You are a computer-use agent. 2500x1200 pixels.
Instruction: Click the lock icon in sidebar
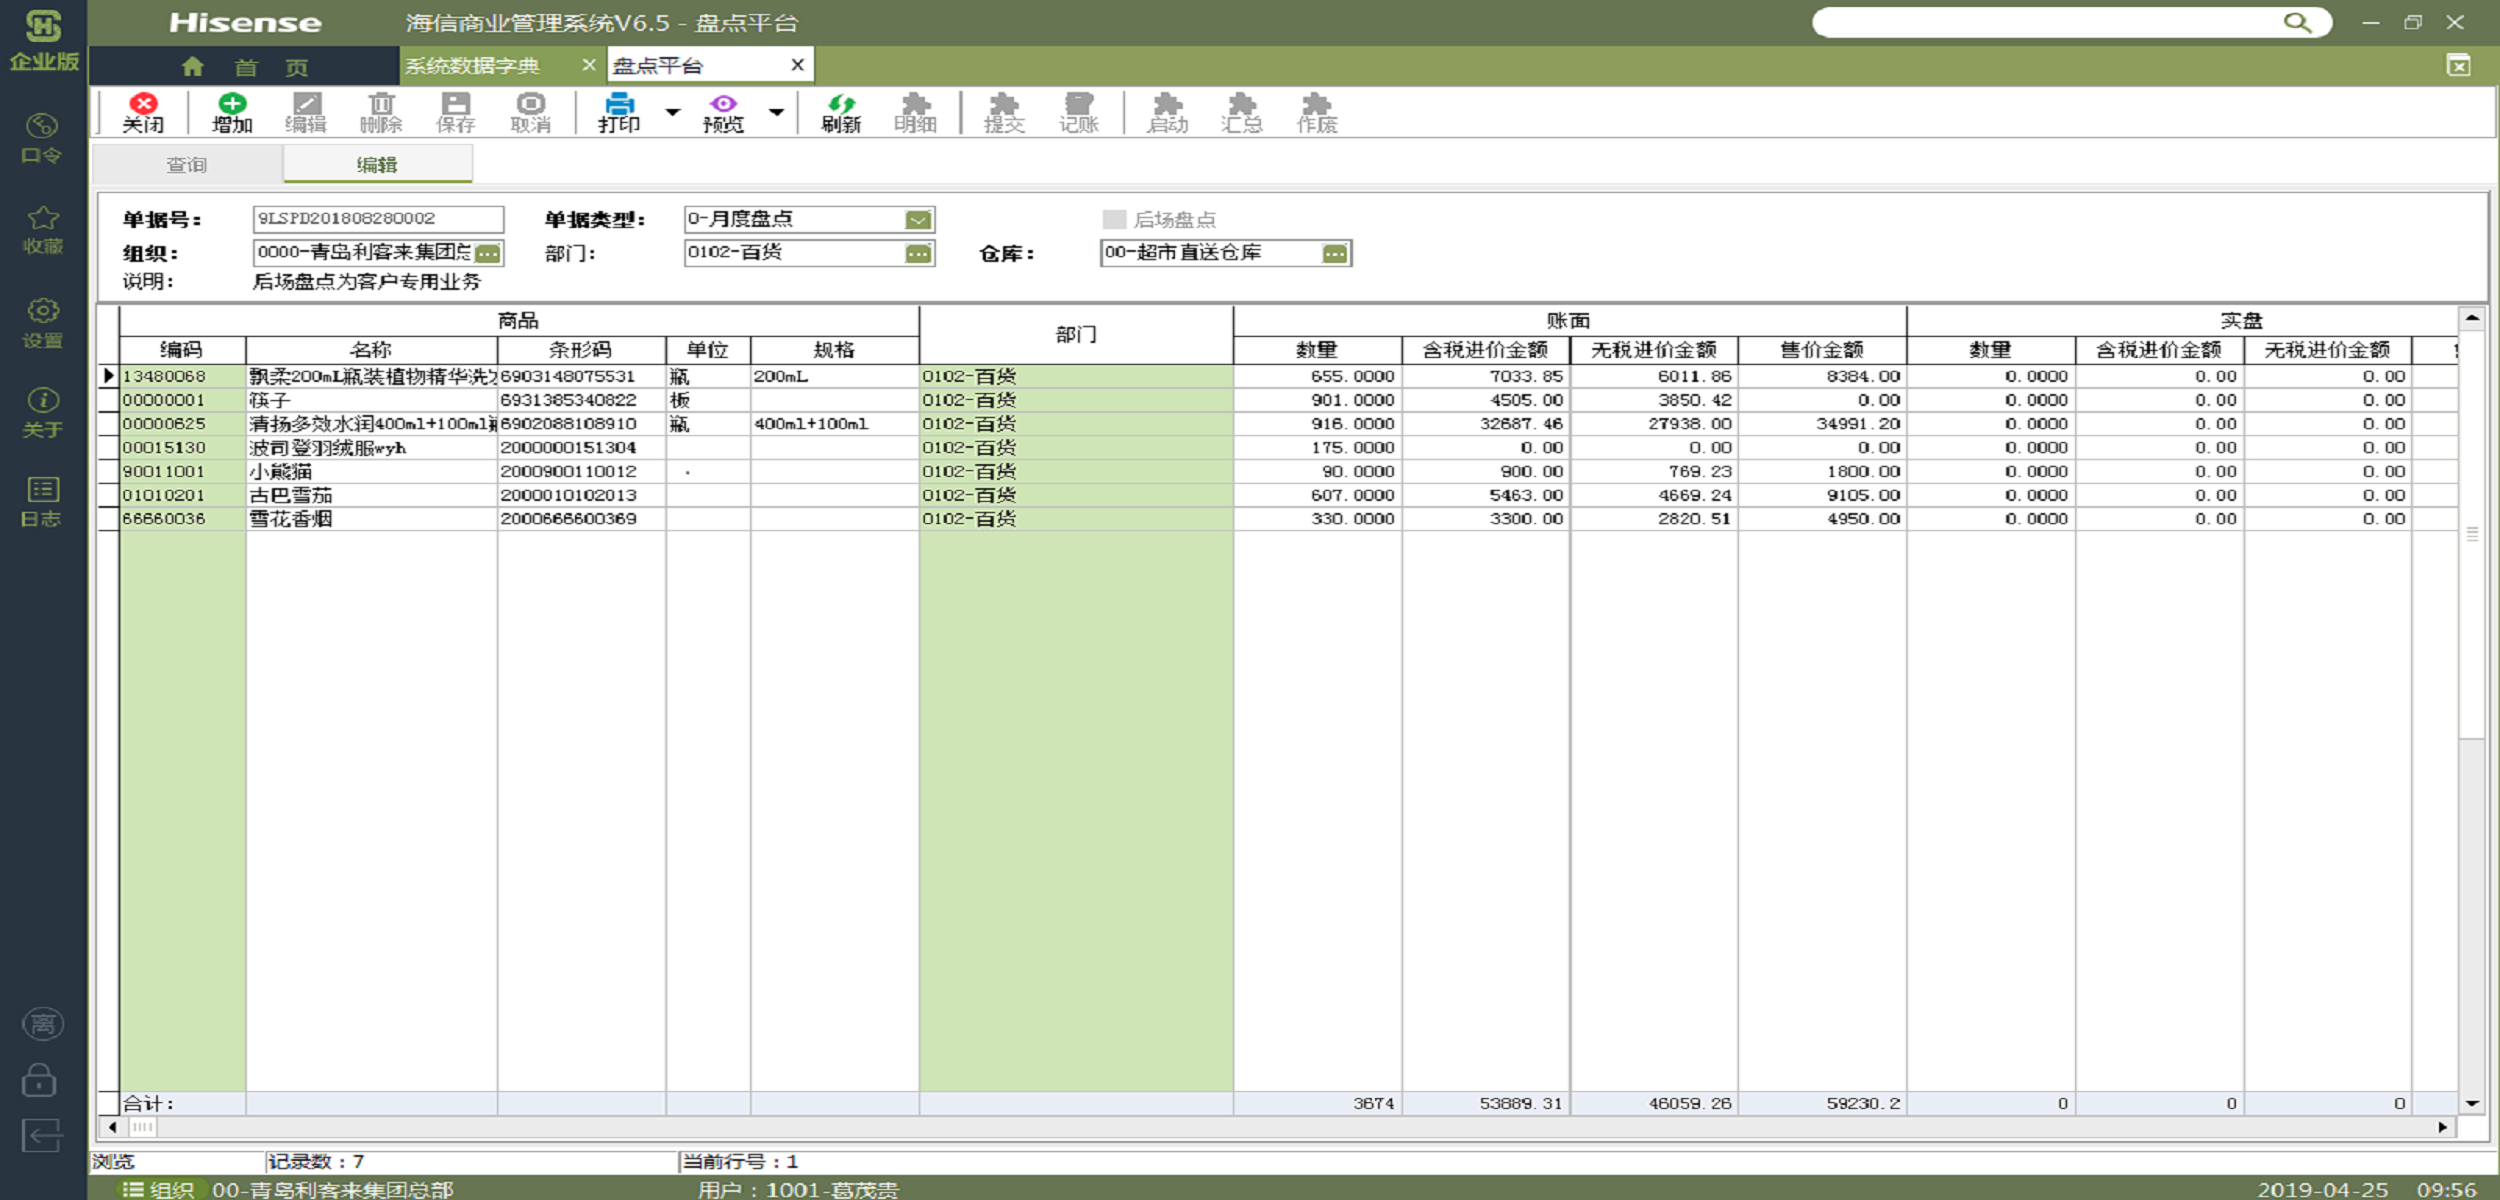tap(40, 1080)
